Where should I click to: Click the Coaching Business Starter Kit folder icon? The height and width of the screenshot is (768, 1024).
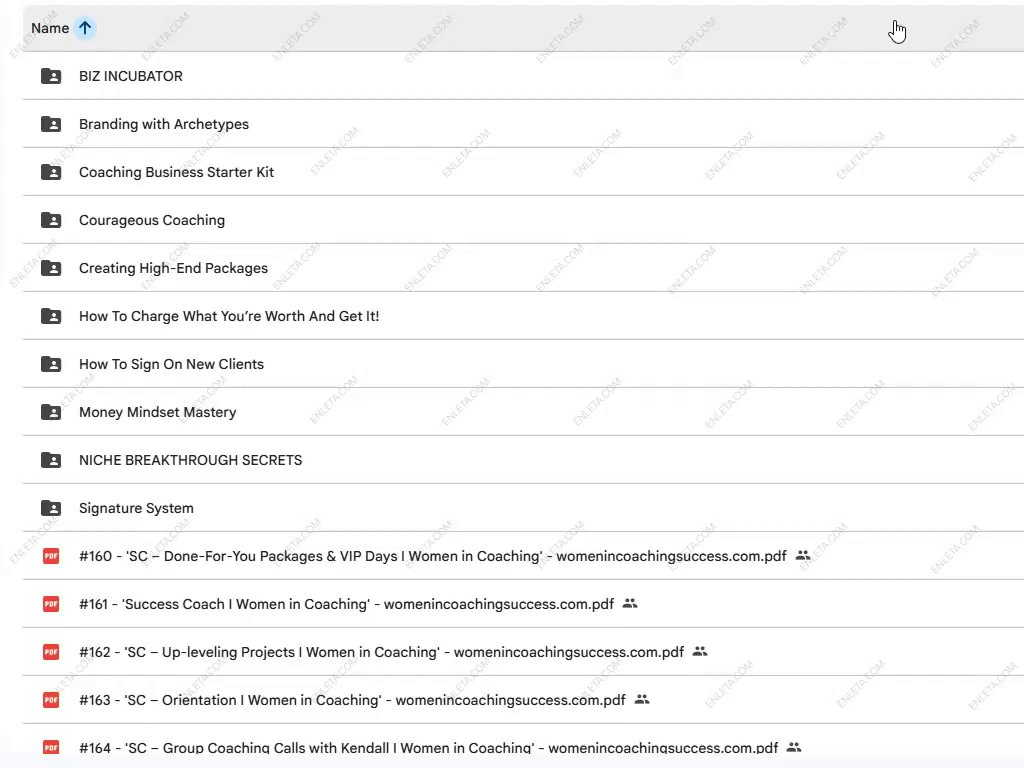(x=51, y=172)
